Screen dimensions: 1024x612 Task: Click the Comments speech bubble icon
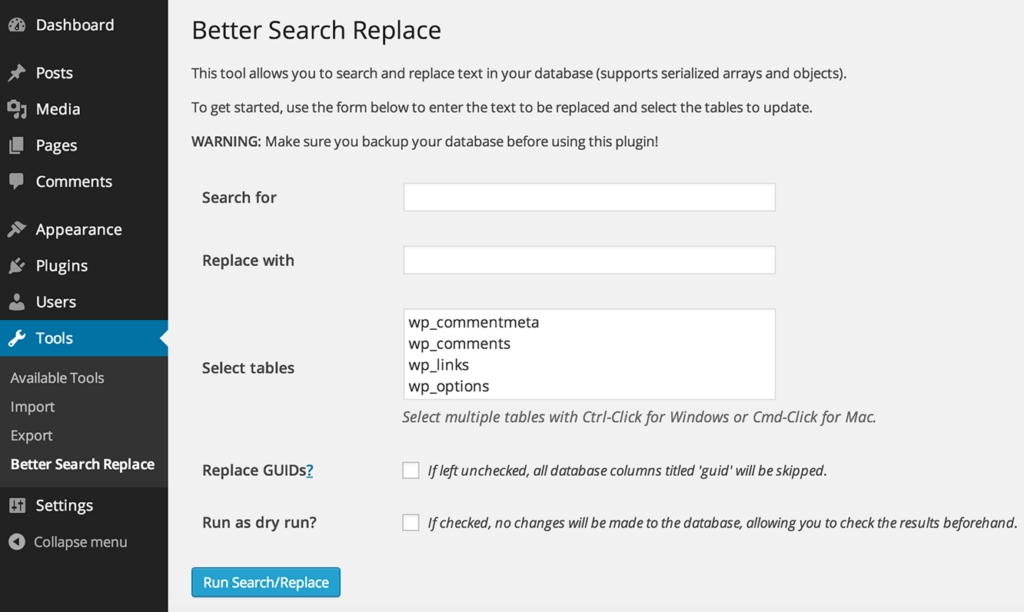(x=16, y=182)
